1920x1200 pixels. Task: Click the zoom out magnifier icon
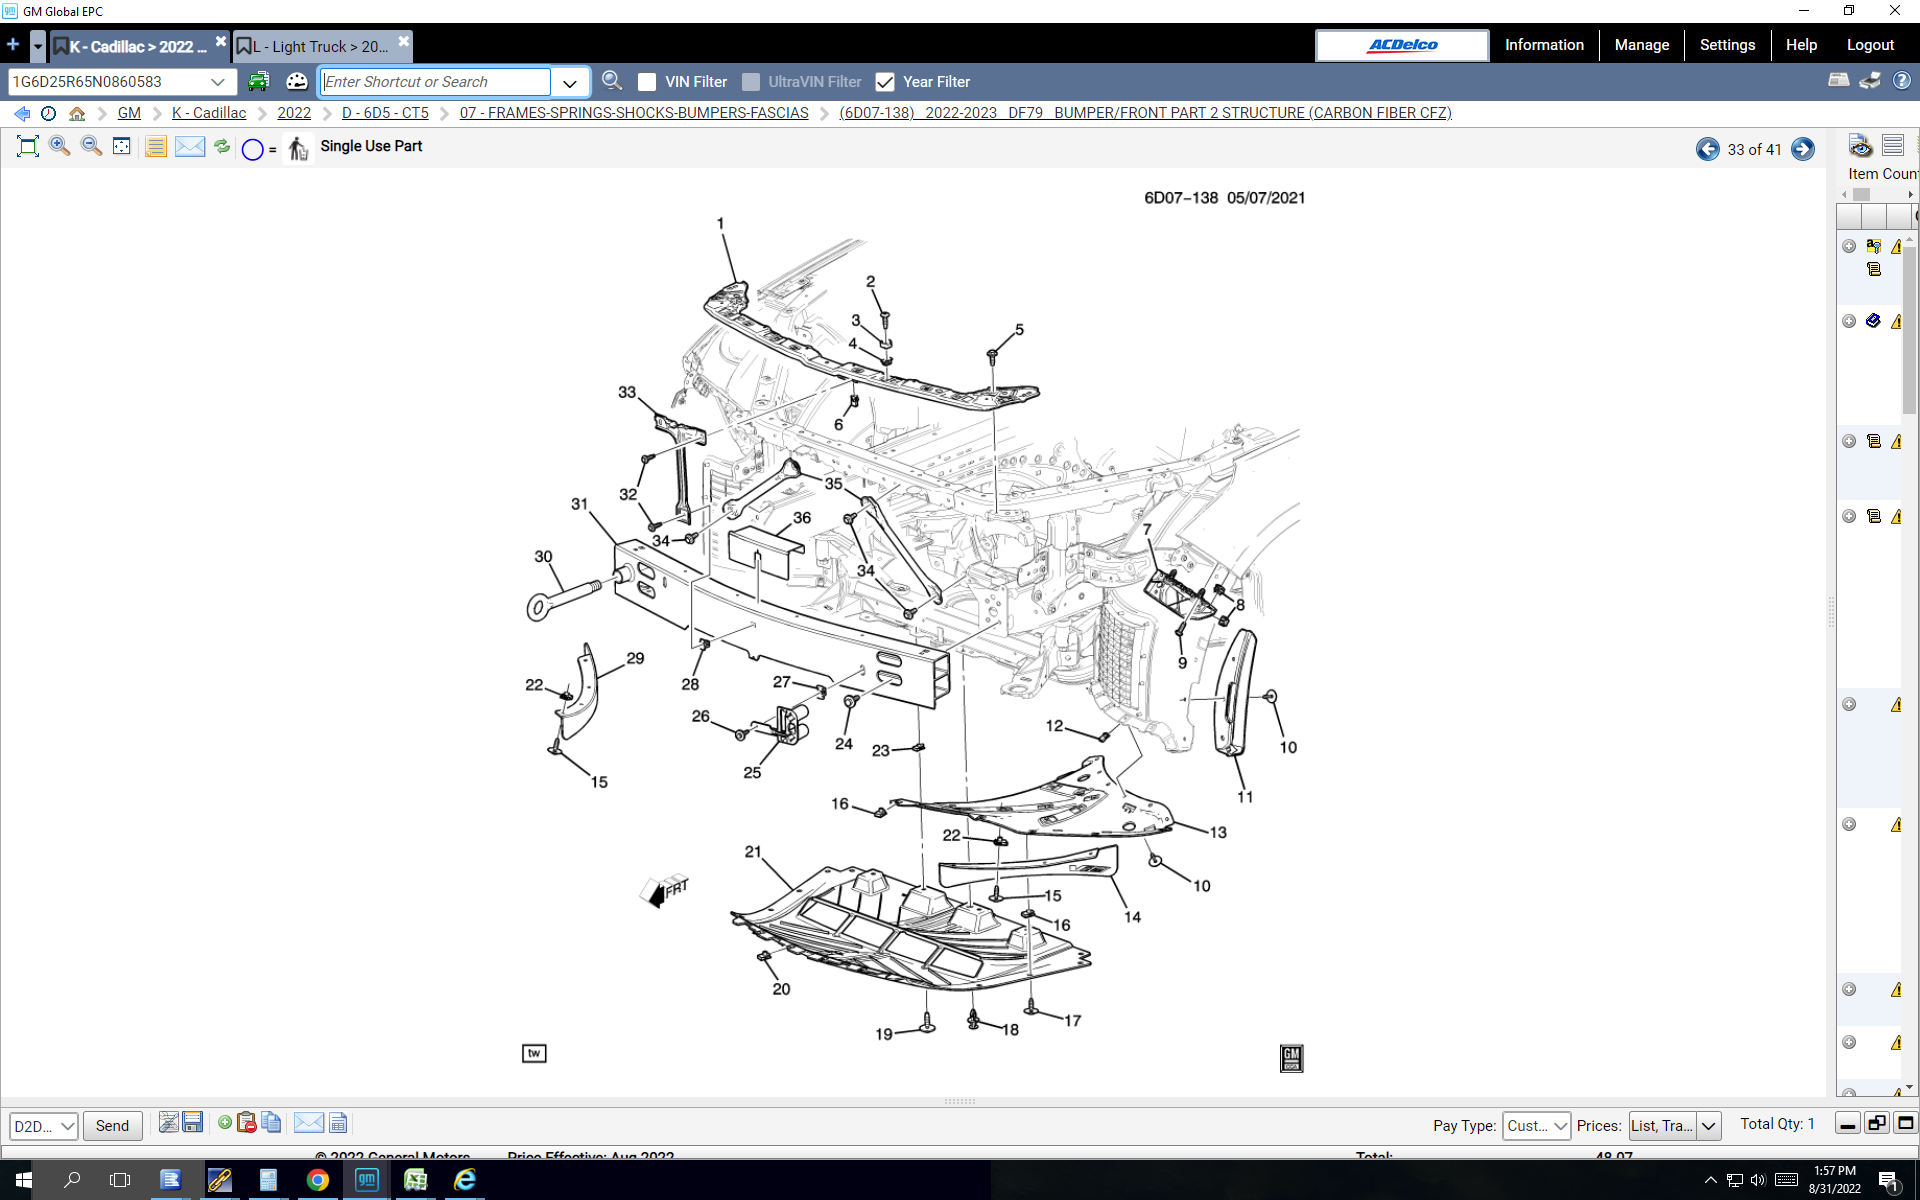(91, 147)
